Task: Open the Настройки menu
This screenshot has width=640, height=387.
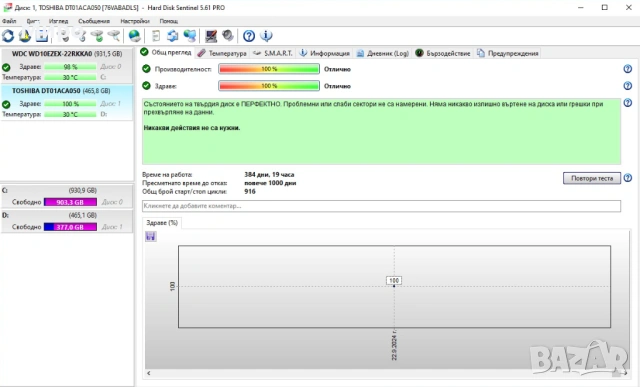Action: (135, 21)
